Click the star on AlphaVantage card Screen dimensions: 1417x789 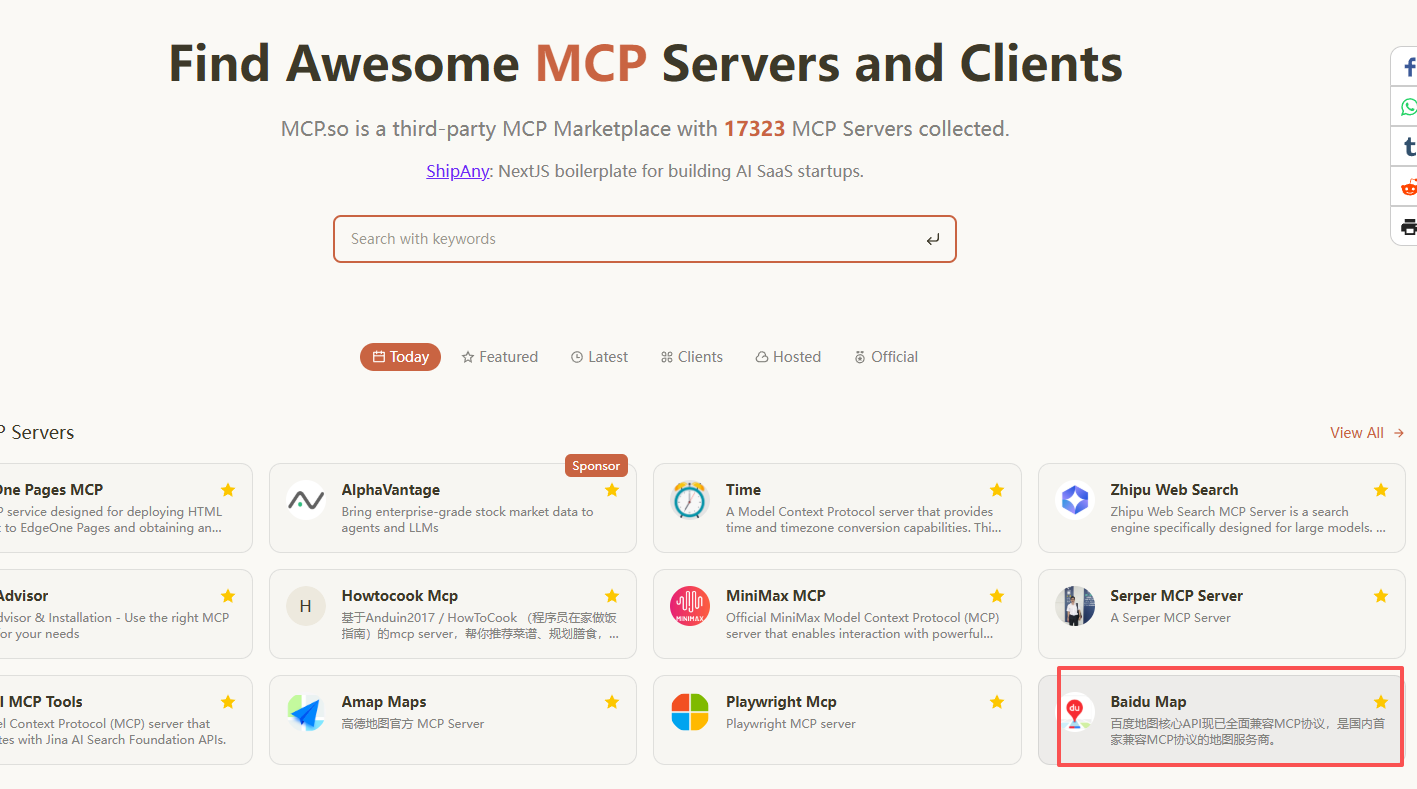coord(612,490)
